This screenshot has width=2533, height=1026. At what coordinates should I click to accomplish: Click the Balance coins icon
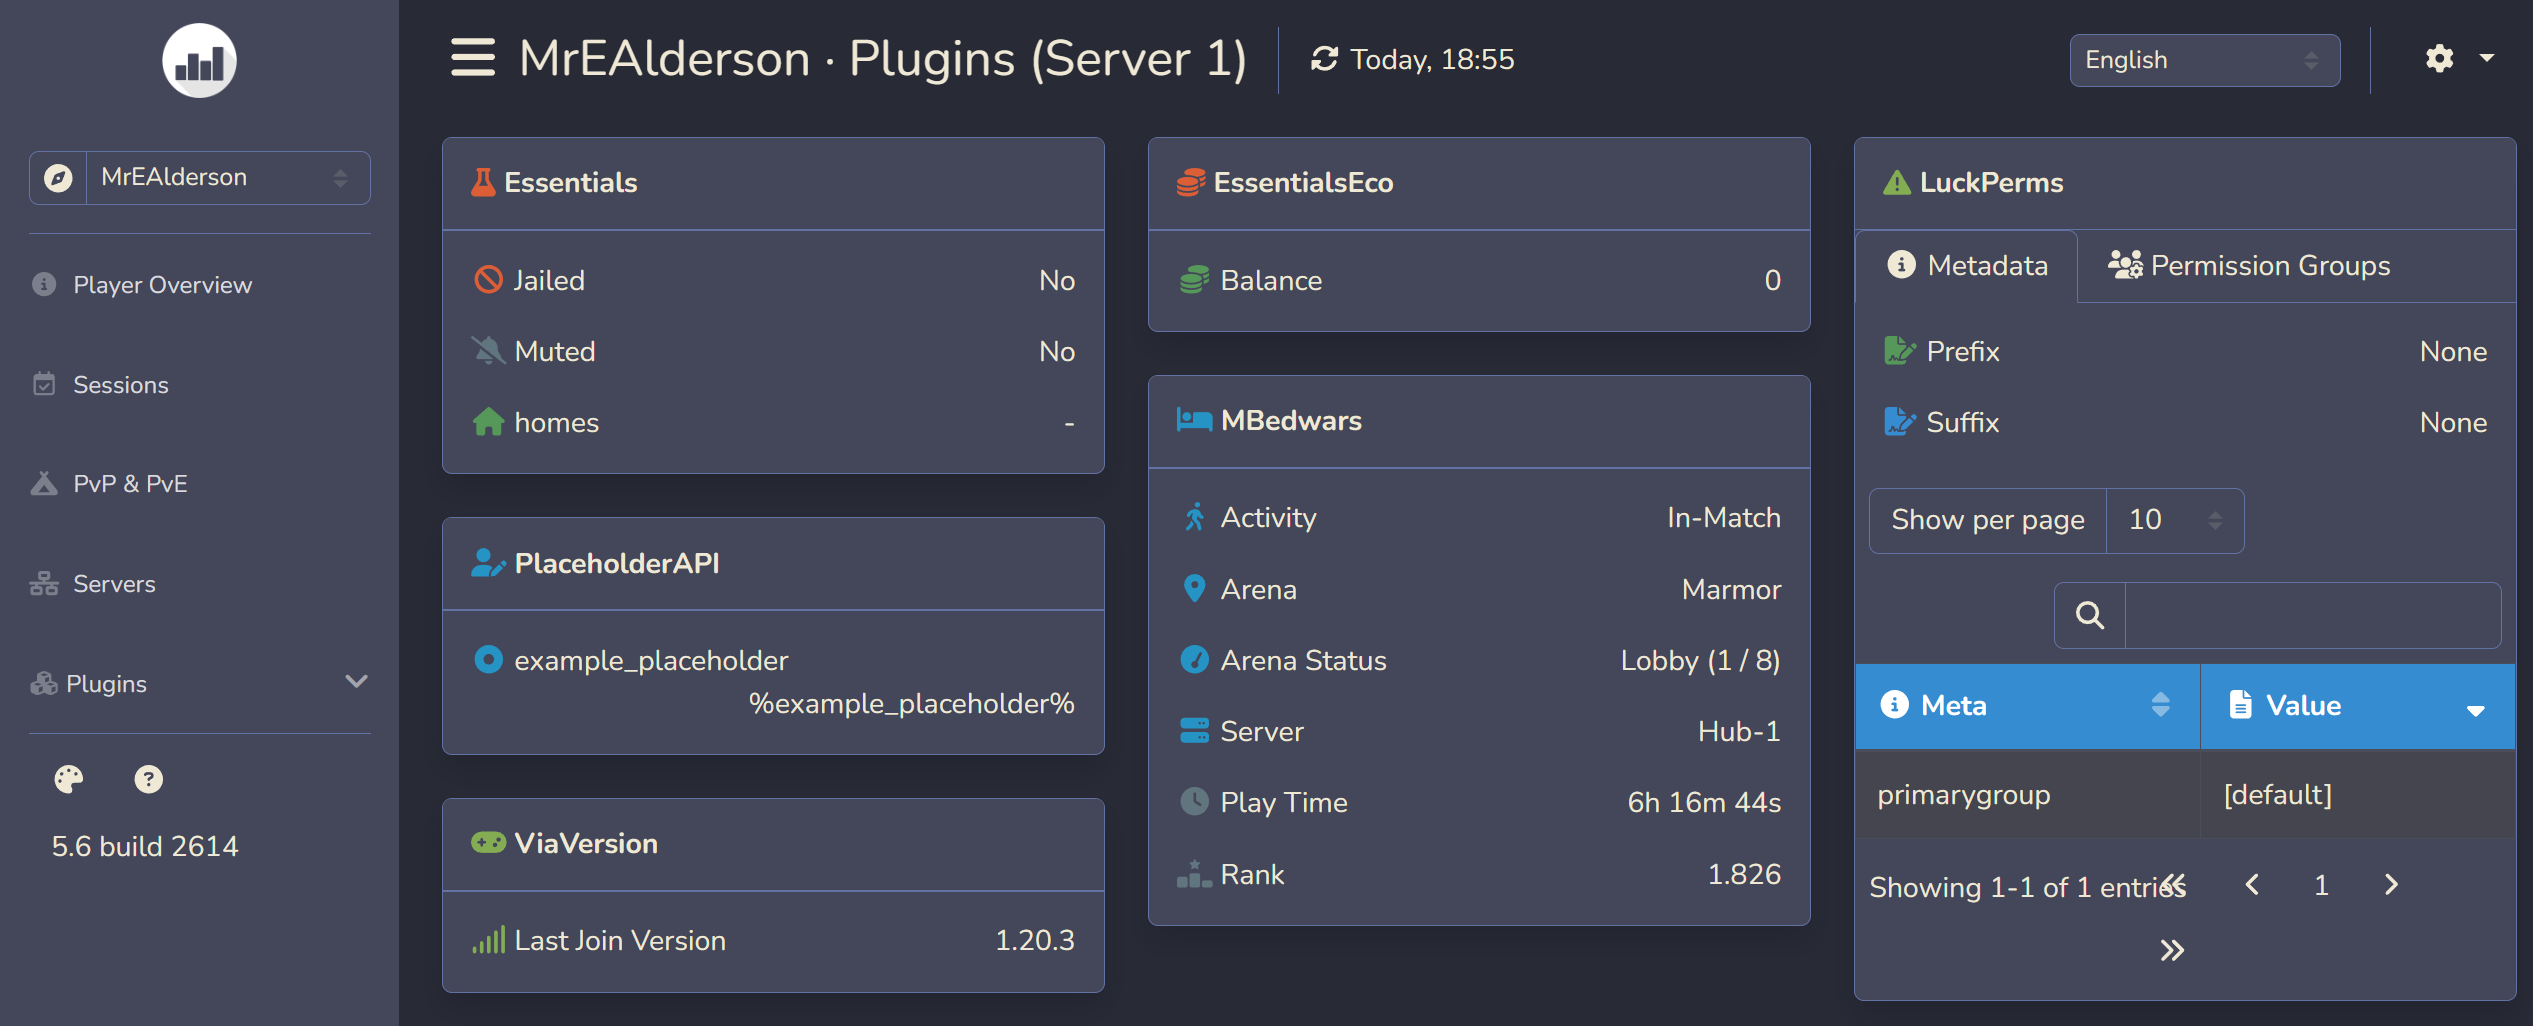pyautogui.click(x=1194, y=280)
